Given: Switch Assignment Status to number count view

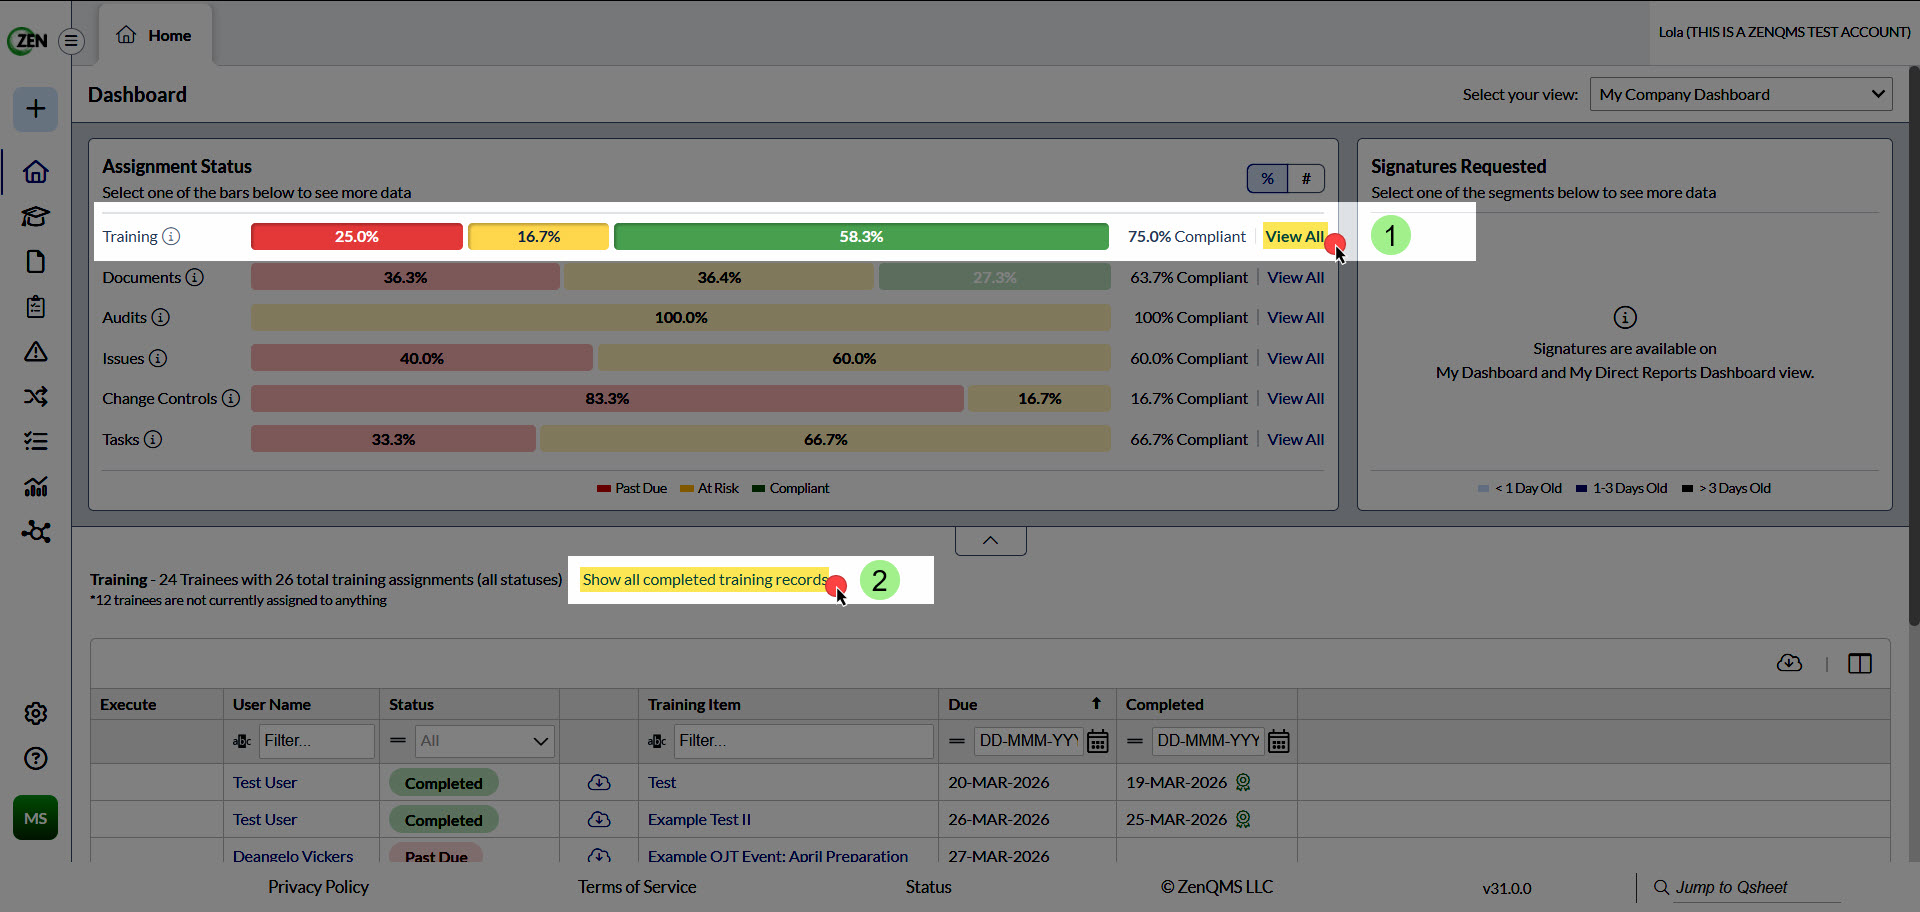Looking at the screenshot, I should click(1305, 178).
